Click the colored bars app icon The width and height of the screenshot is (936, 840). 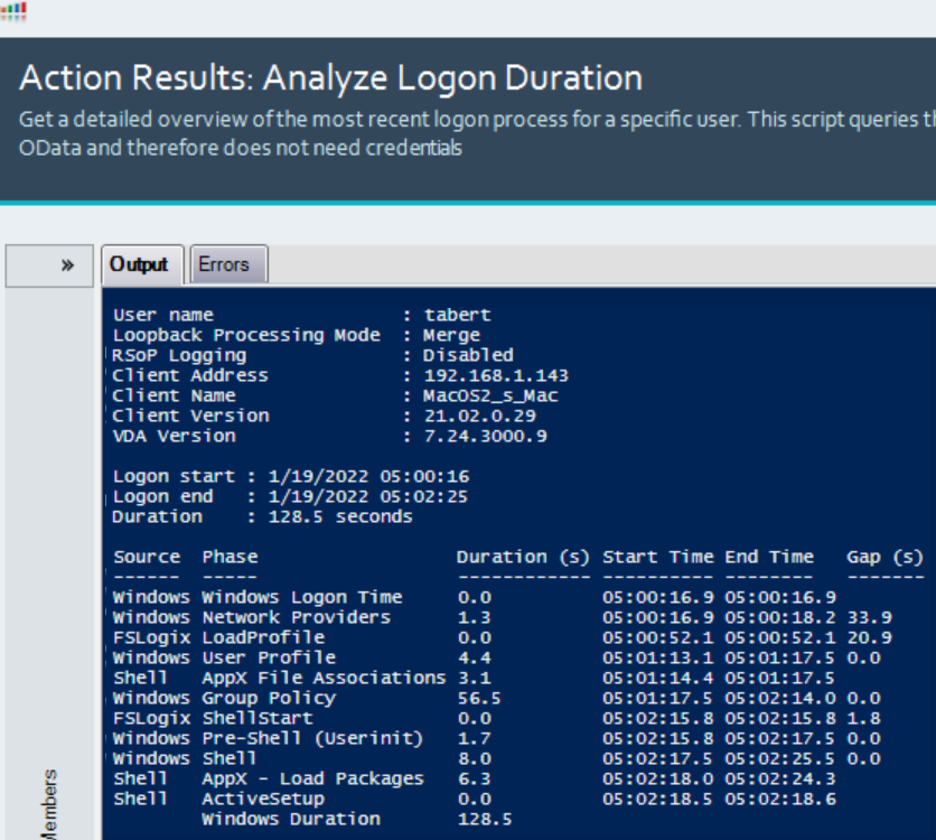pyautogui.click(x=13, y=11)
